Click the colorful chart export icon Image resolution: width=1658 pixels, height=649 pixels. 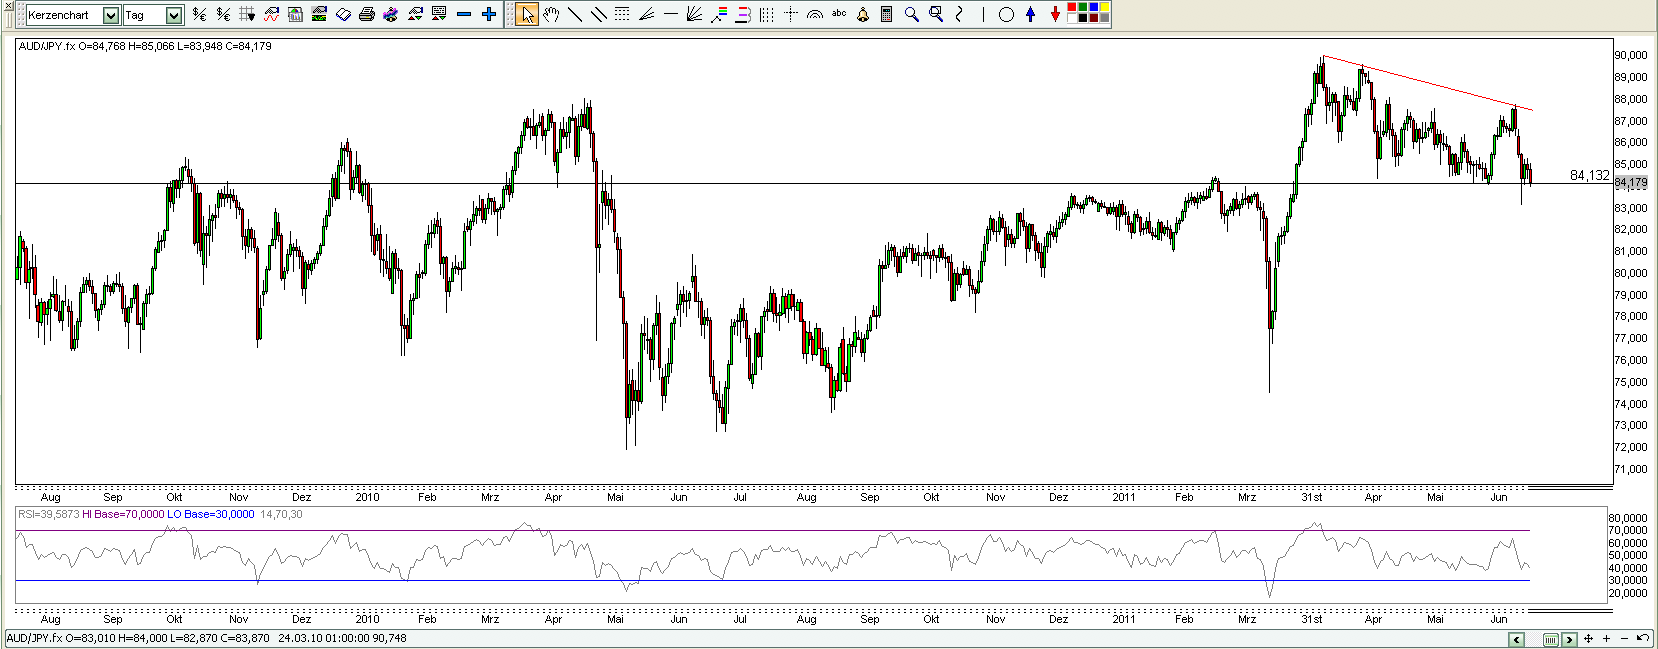390,14
